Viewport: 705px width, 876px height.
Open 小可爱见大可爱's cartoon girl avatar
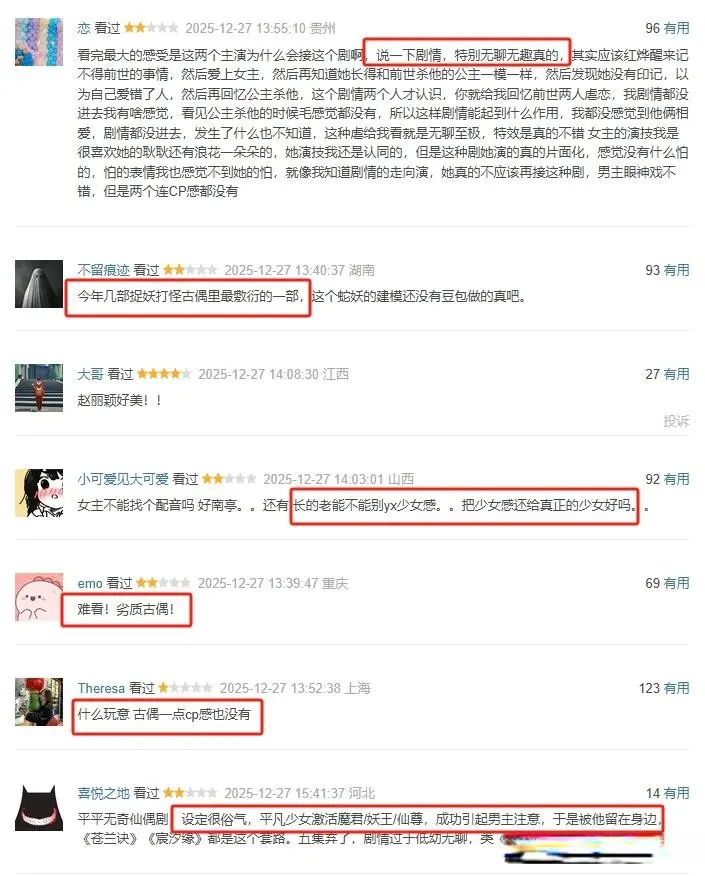(39, 493)
